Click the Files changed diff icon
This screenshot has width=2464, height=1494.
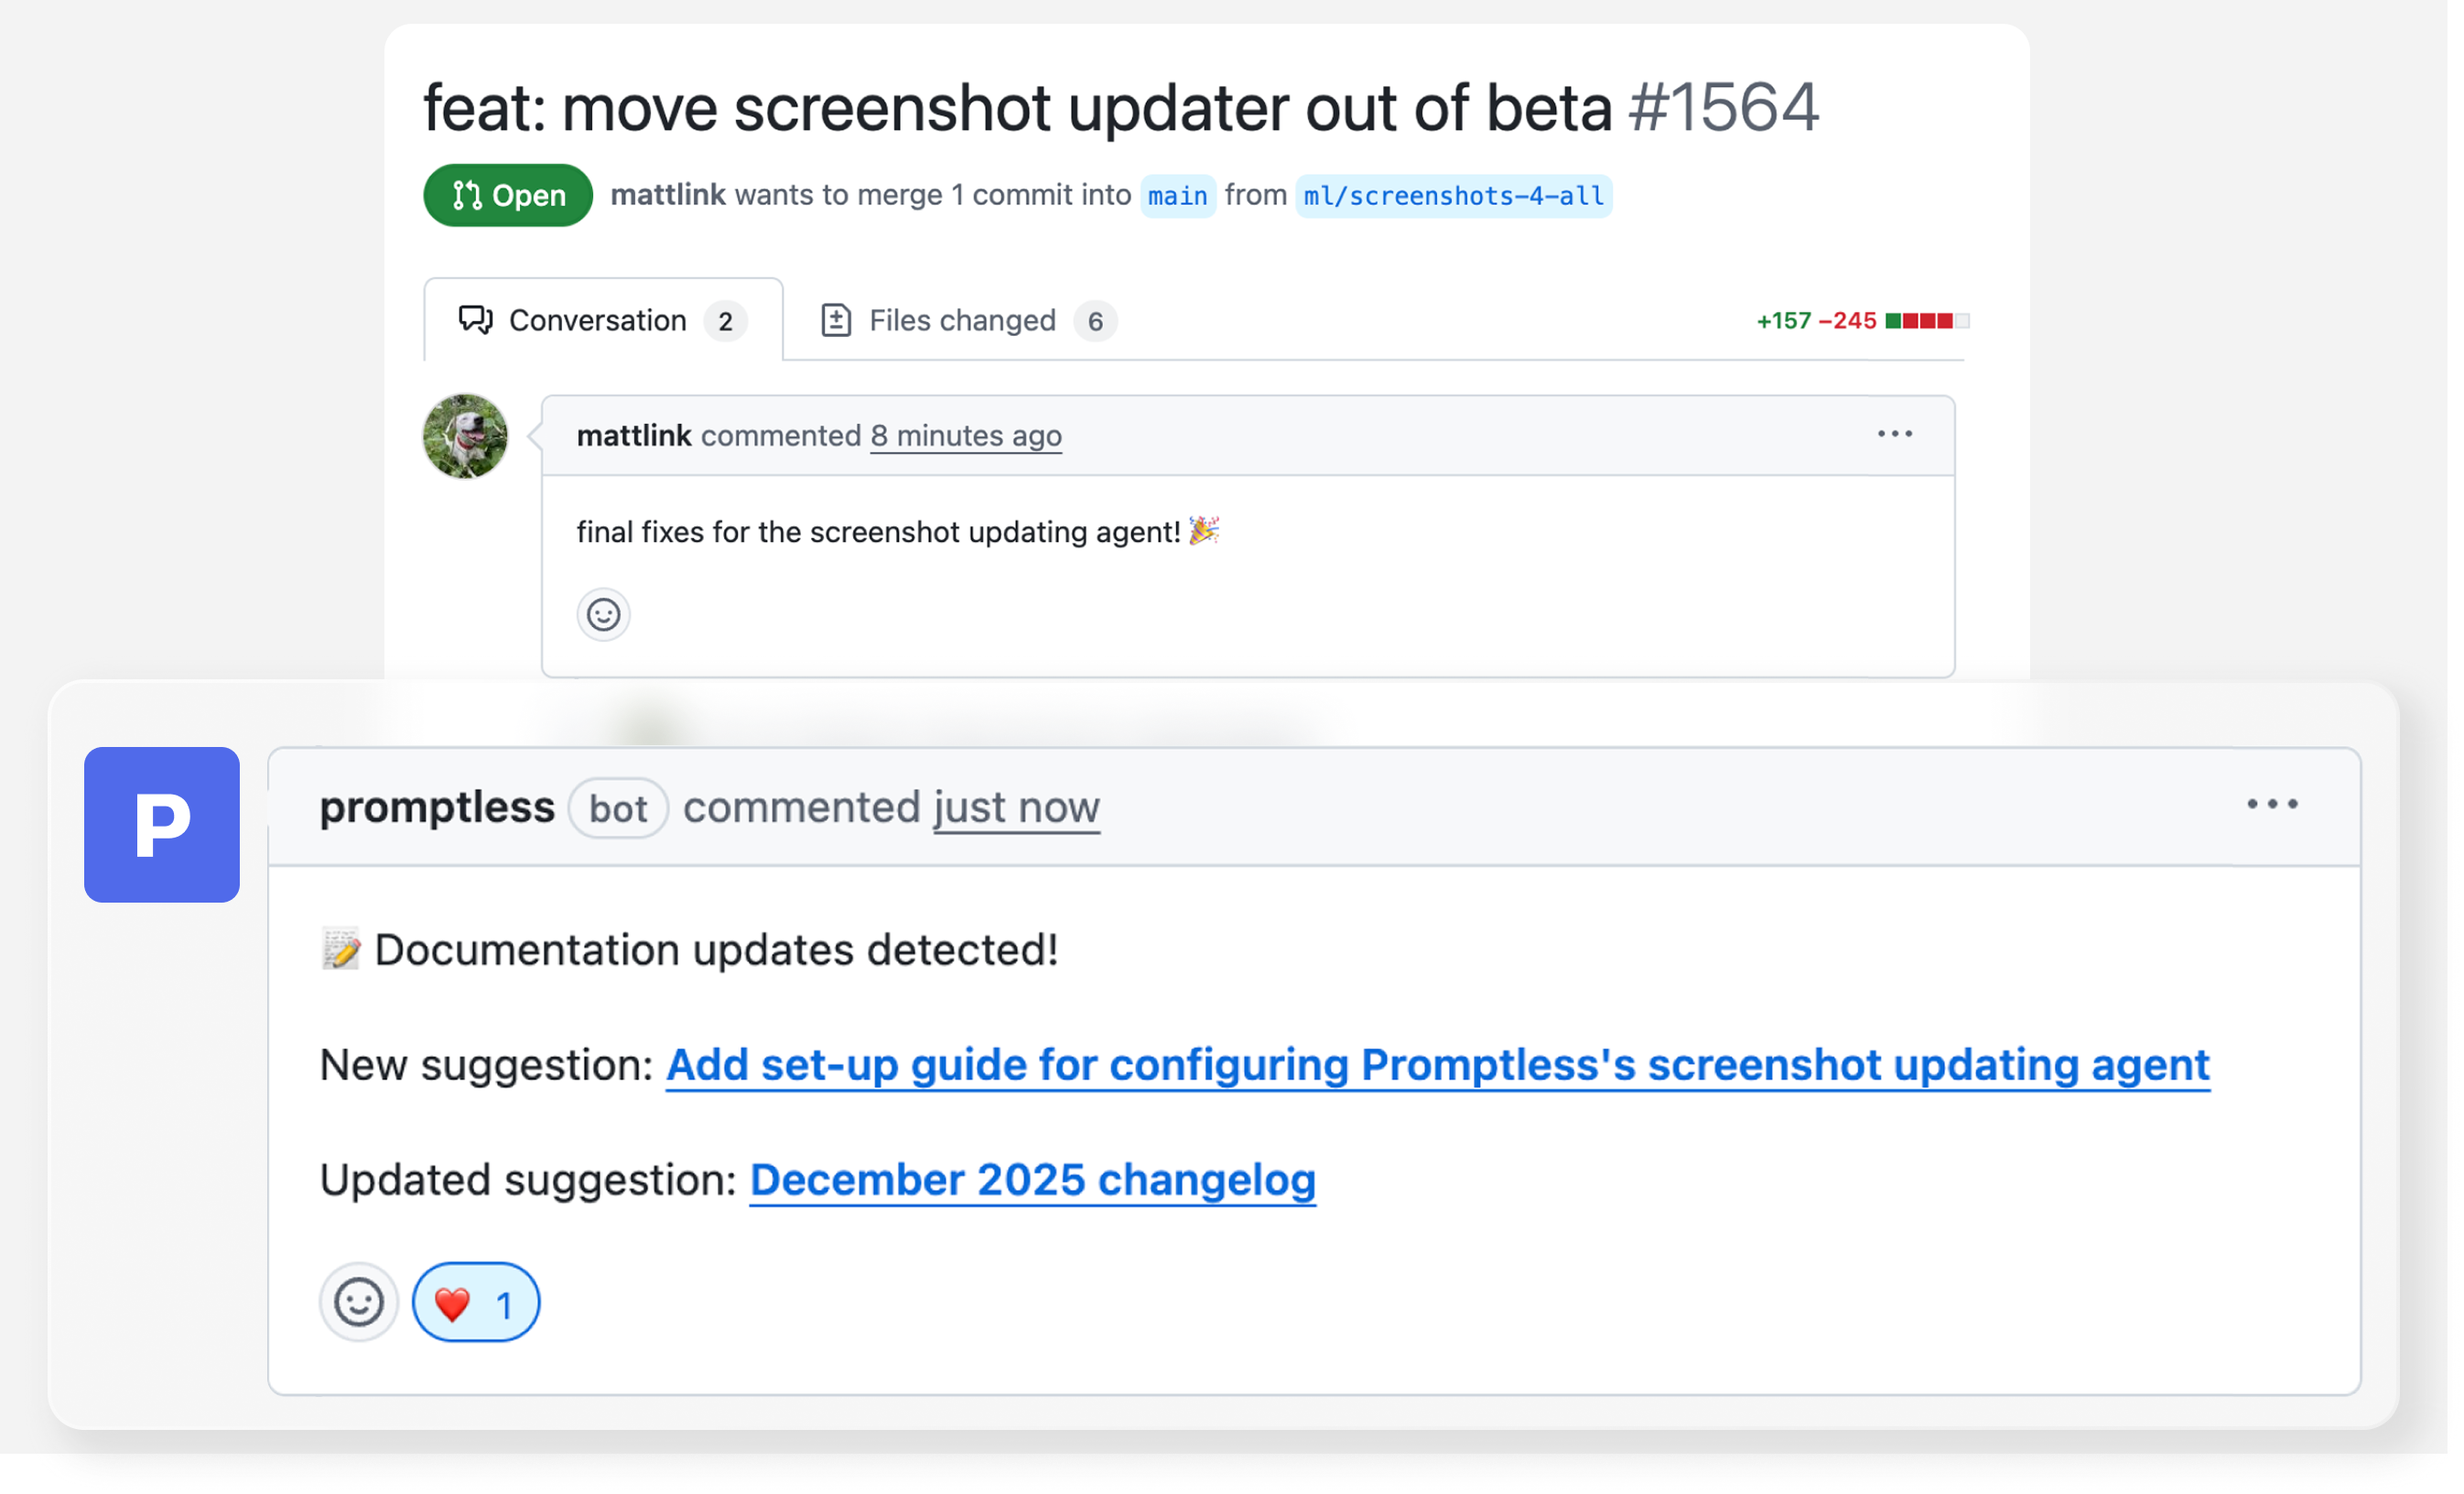pyautogui.click(x=836, y=320)
